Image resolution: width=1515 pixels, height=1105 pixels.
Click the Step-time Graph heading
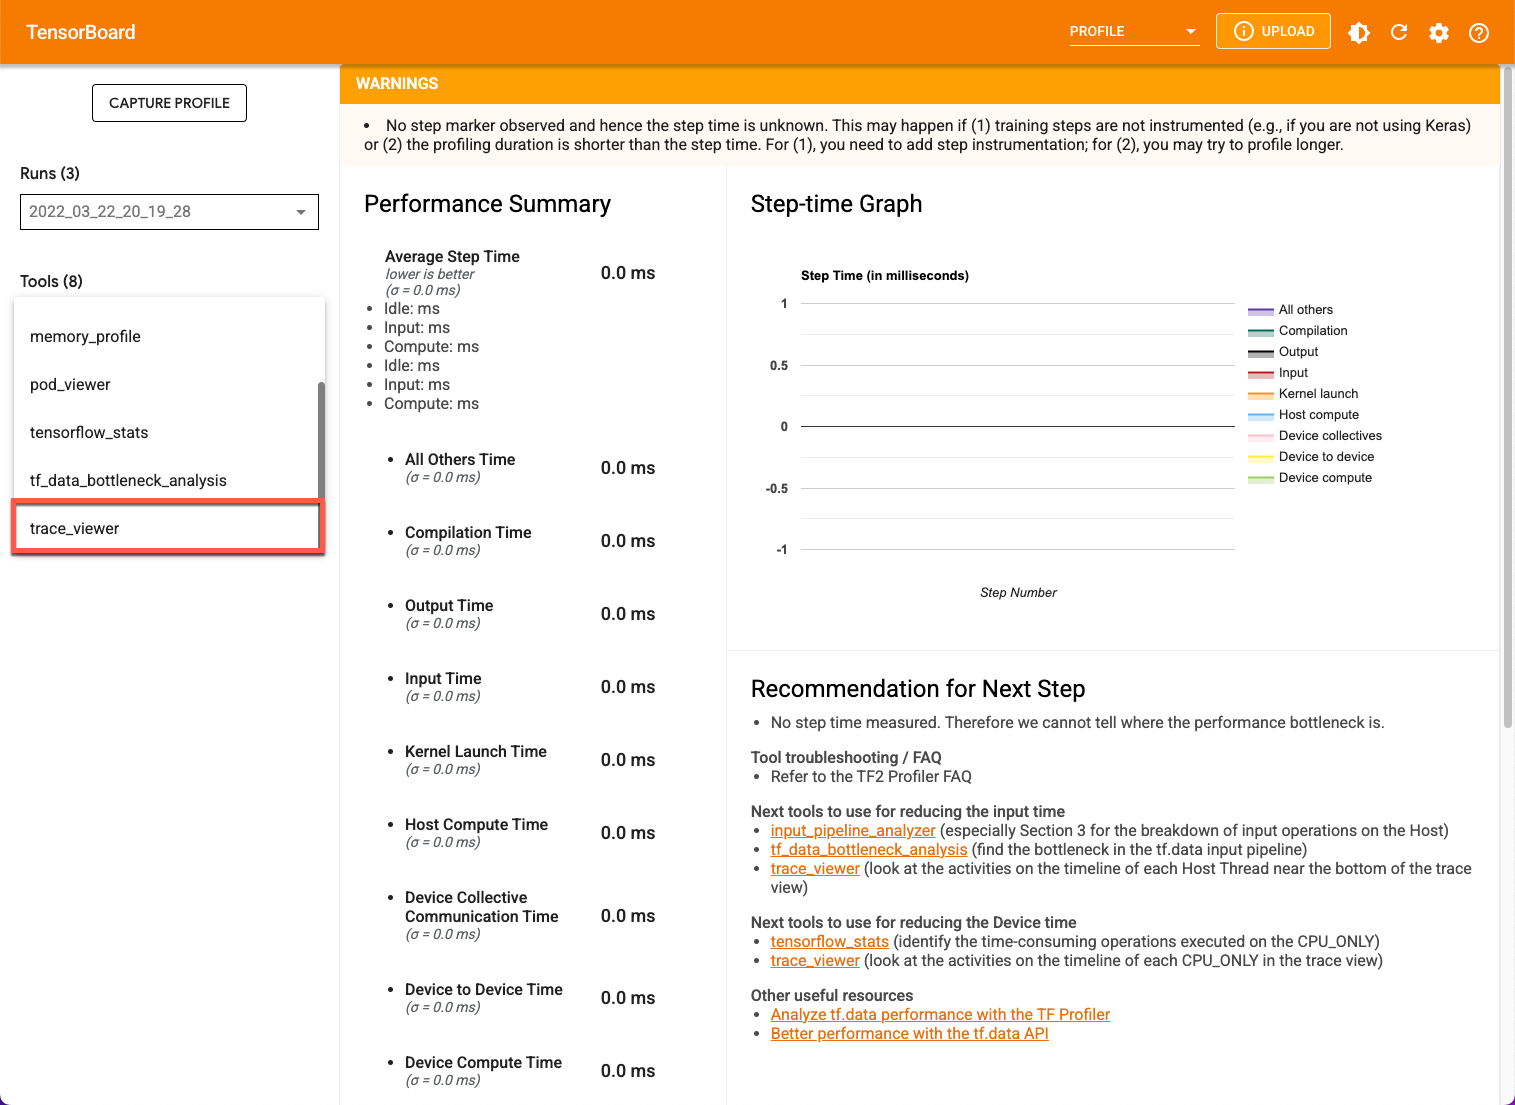tap(836, 204)
